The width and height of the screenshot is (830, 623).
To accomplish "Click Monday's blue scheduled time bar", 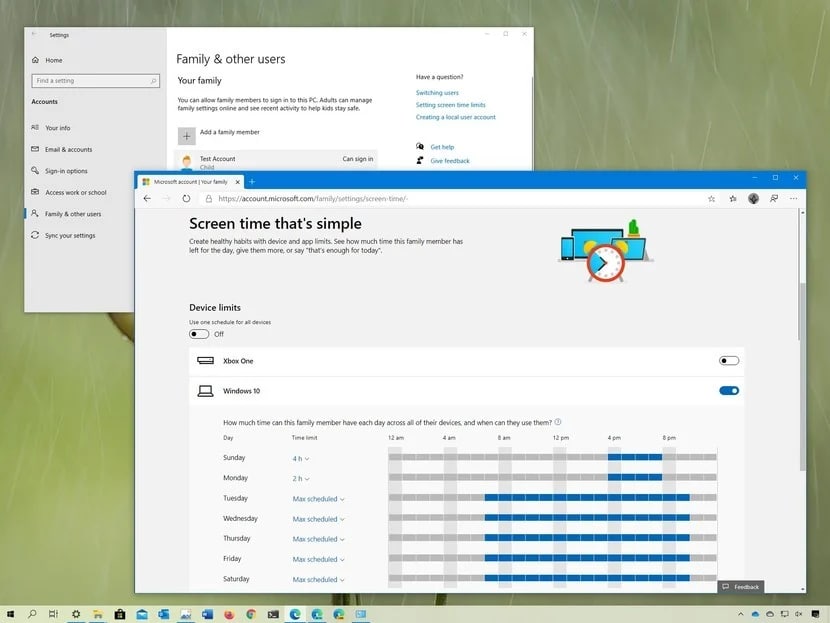I will click(635, 476).
